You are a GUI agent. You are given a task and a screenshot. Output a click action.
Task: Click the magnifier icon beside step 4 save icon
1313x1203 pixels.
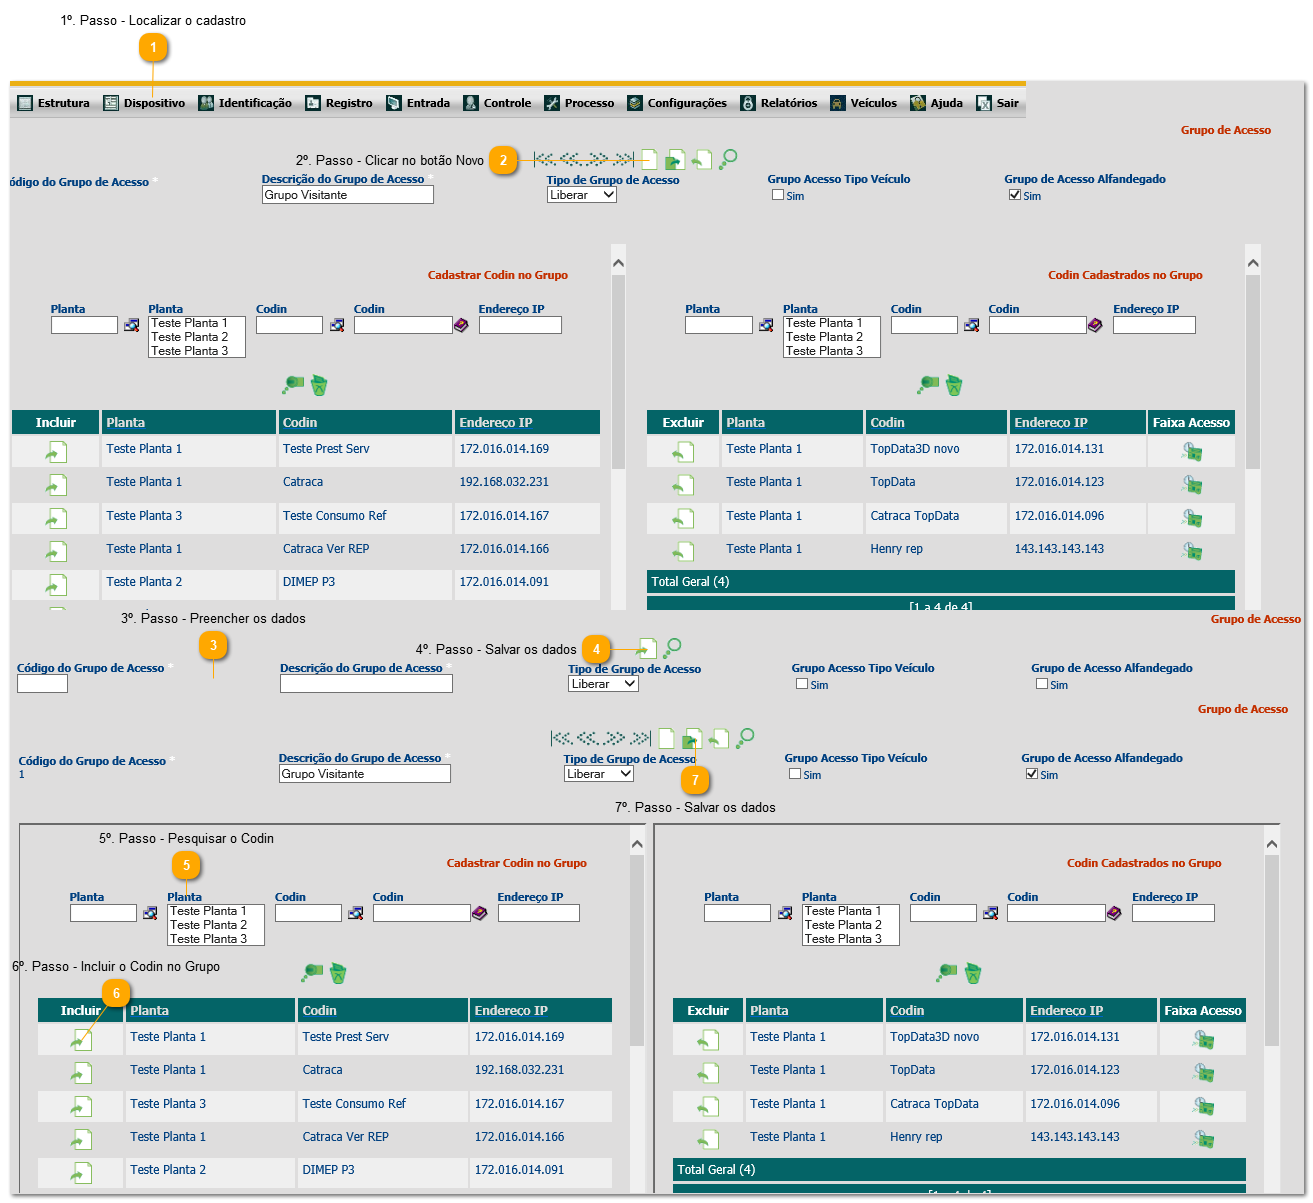(x=673, y=648)
